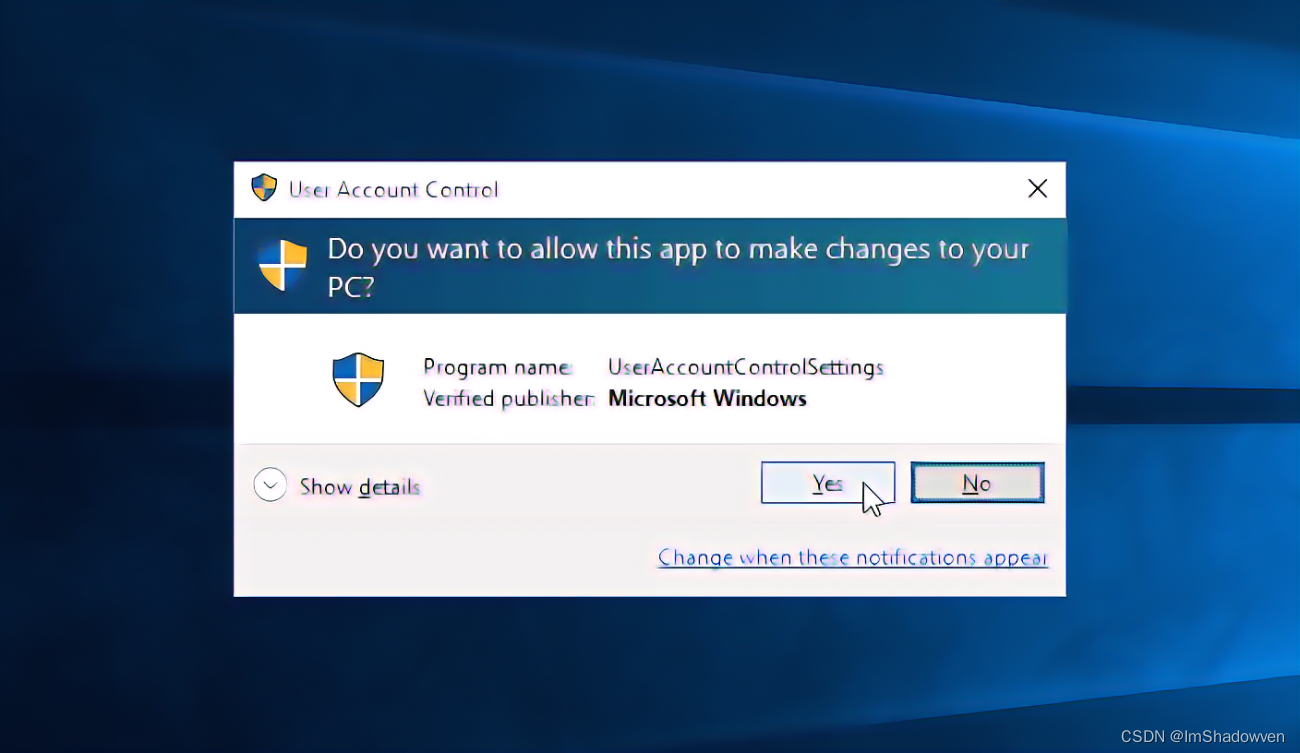Deny the request by clicking No
This screenshot has height=753, width=1300.
pyautogui.click(x=977, y=482)
